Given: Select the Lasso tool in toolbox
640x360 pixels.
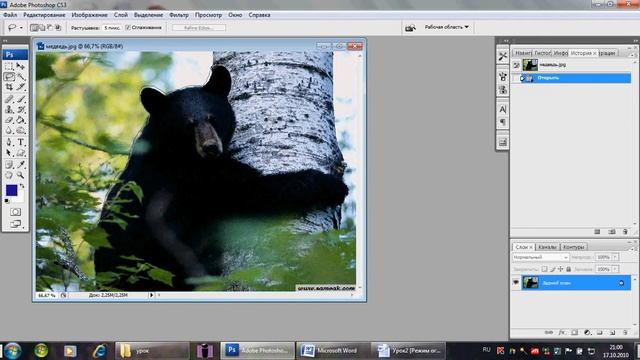Looking at the screenshot, I should [x=9, y=77].
